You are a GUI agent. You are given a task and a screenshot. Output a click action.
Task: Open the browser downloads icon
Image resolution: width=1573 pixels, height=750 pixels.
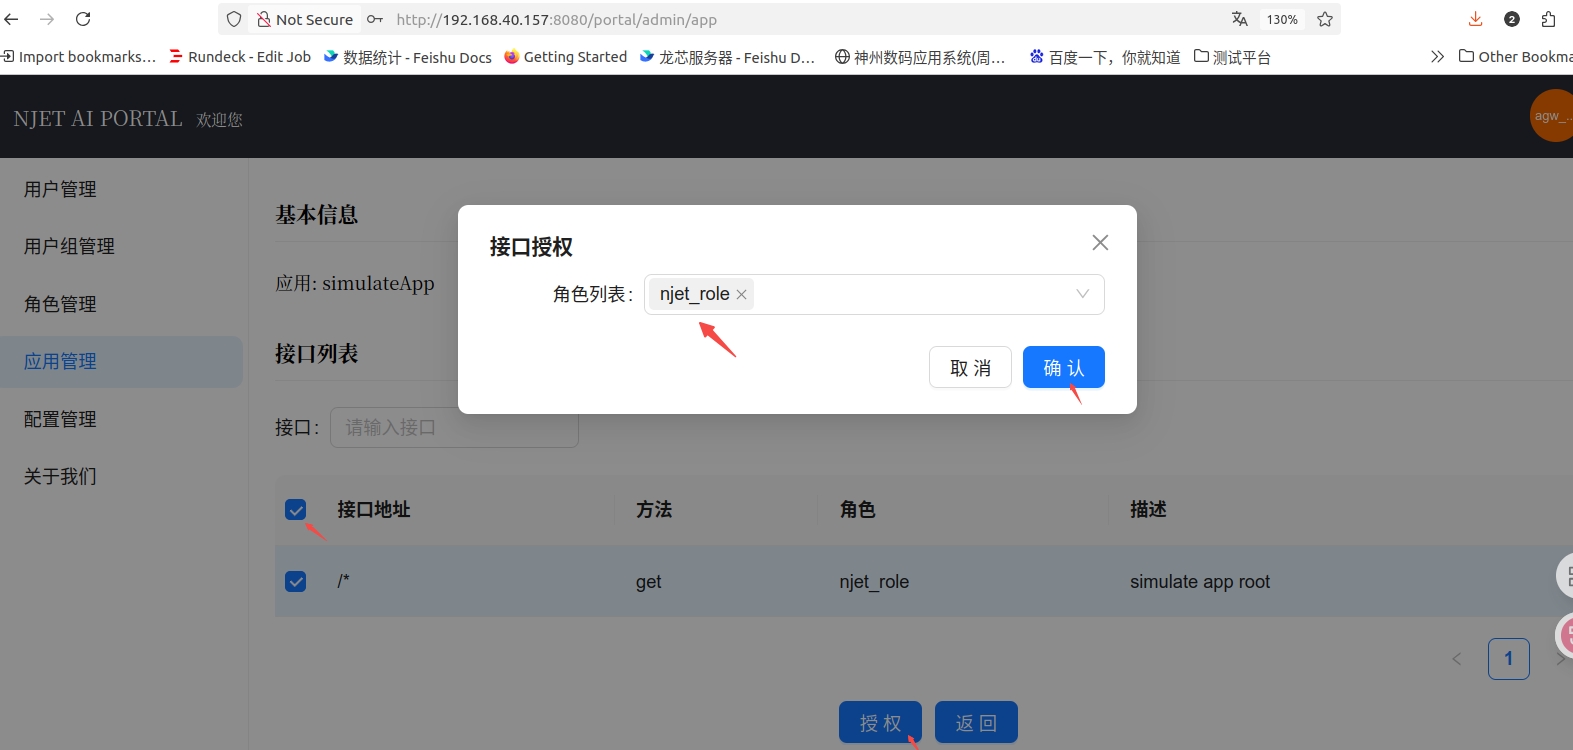pos(1475,19)
